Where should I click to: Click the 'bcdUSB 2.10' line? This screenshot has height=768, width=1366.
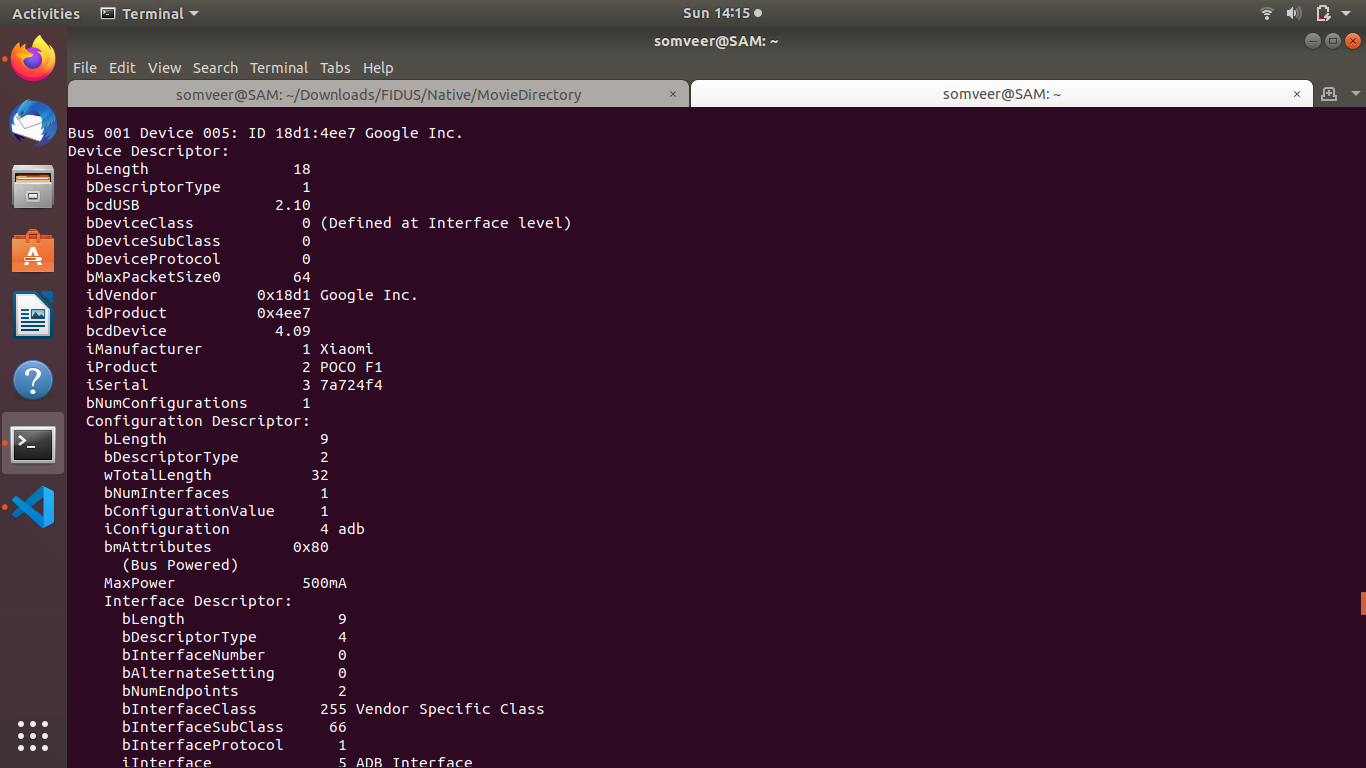pos(198,205)
